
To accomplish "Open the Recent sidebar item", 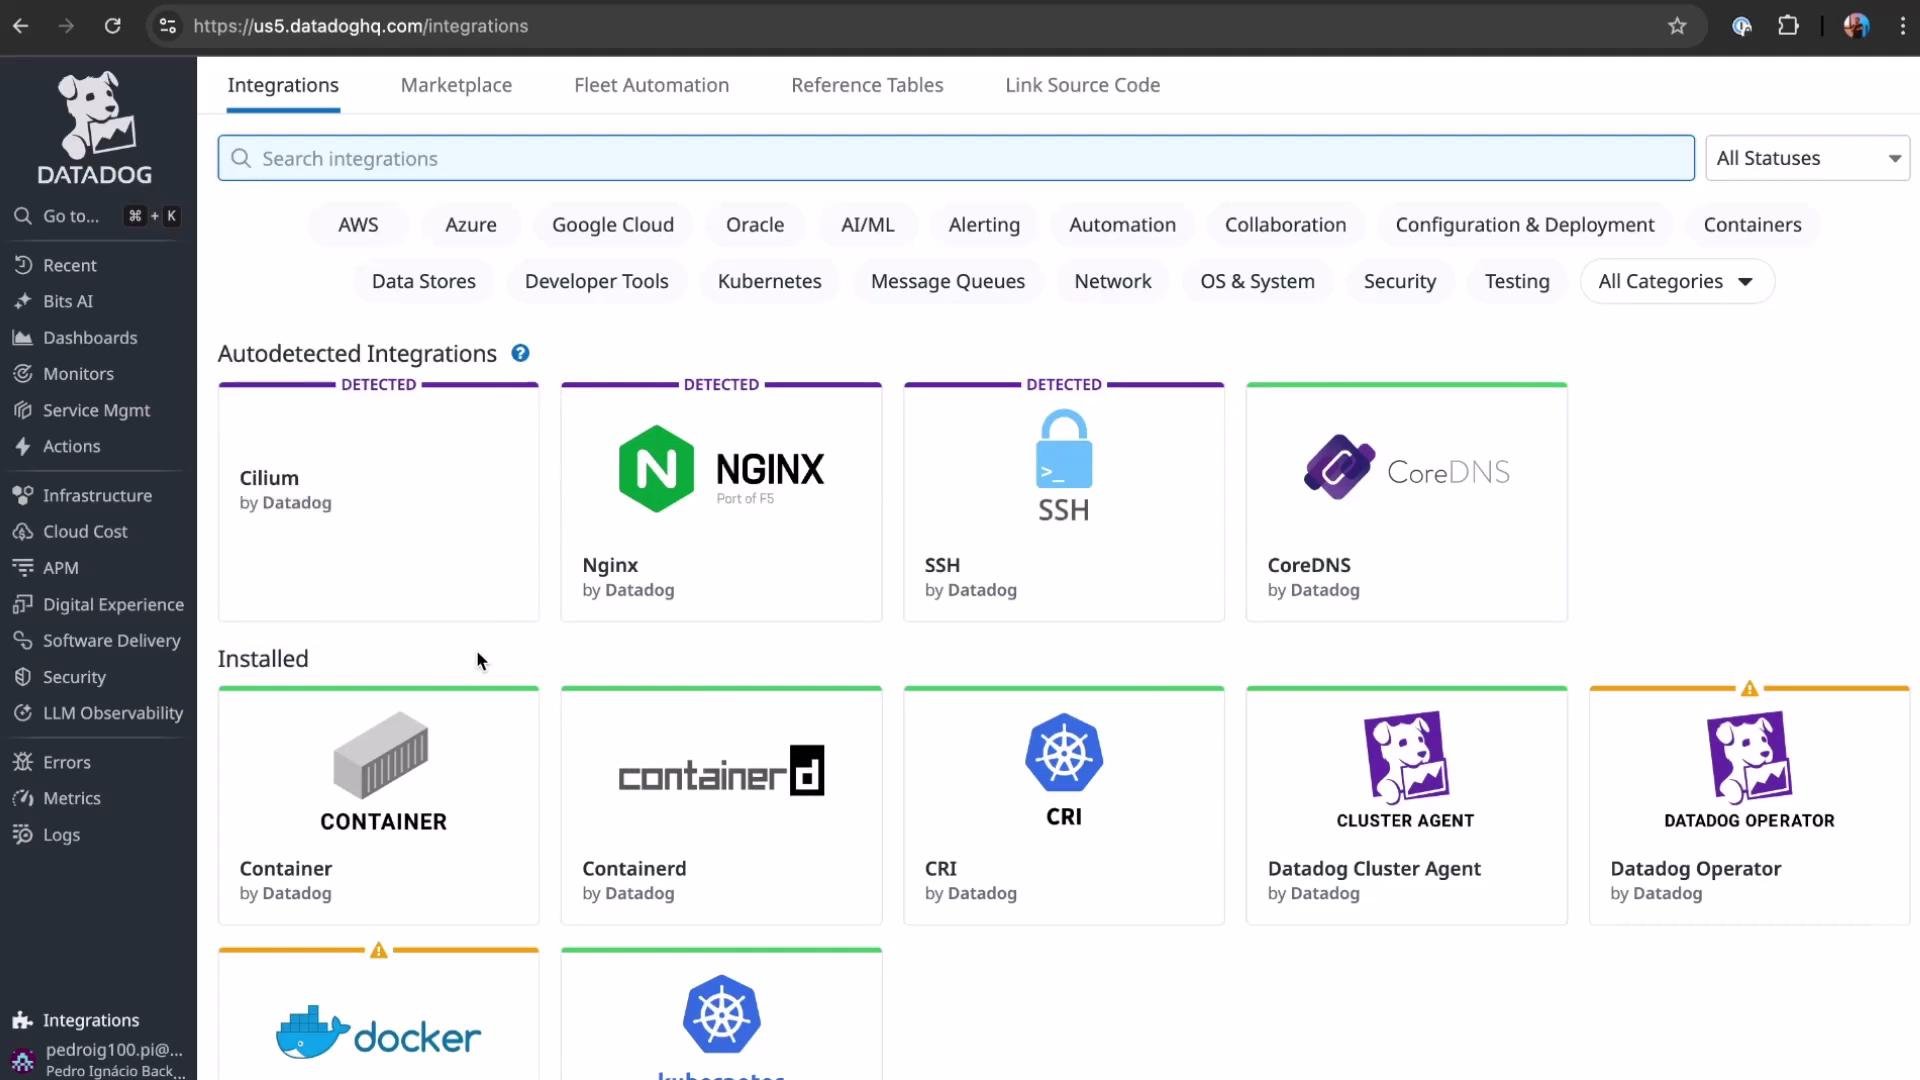I will point(69,265).
